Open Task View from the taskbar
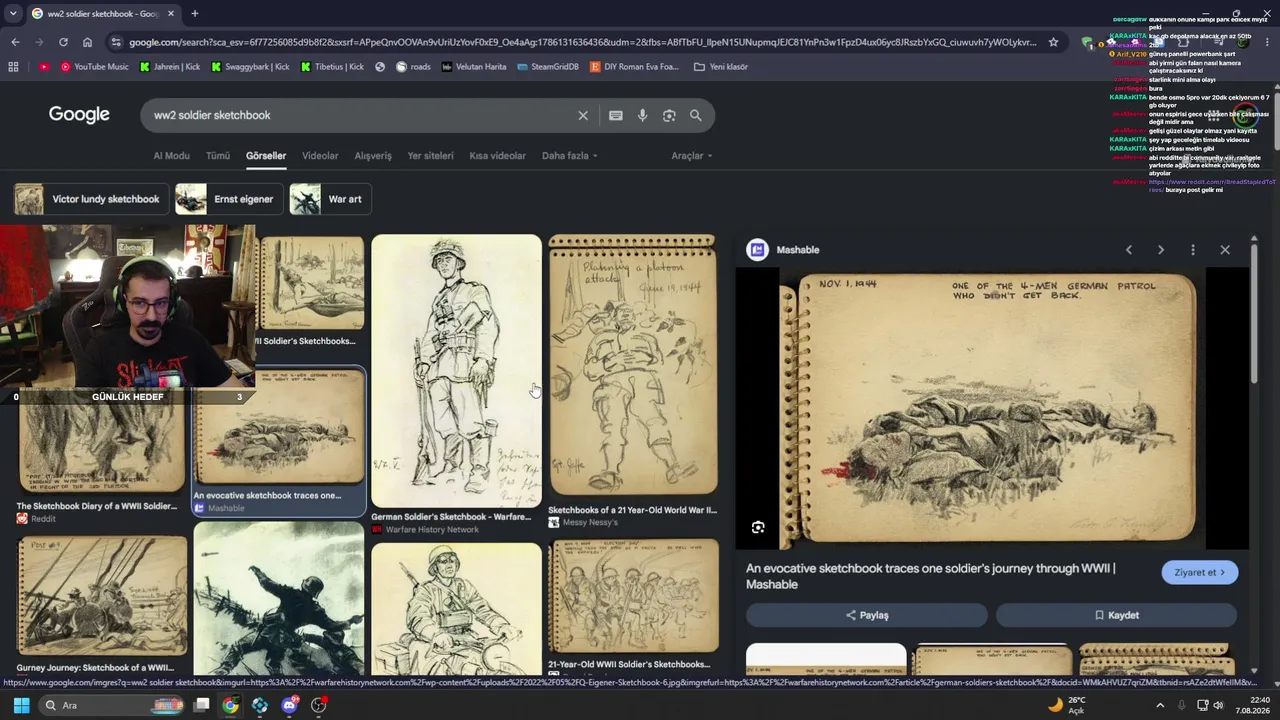1280x720 pixels. (x=201, y=705)
